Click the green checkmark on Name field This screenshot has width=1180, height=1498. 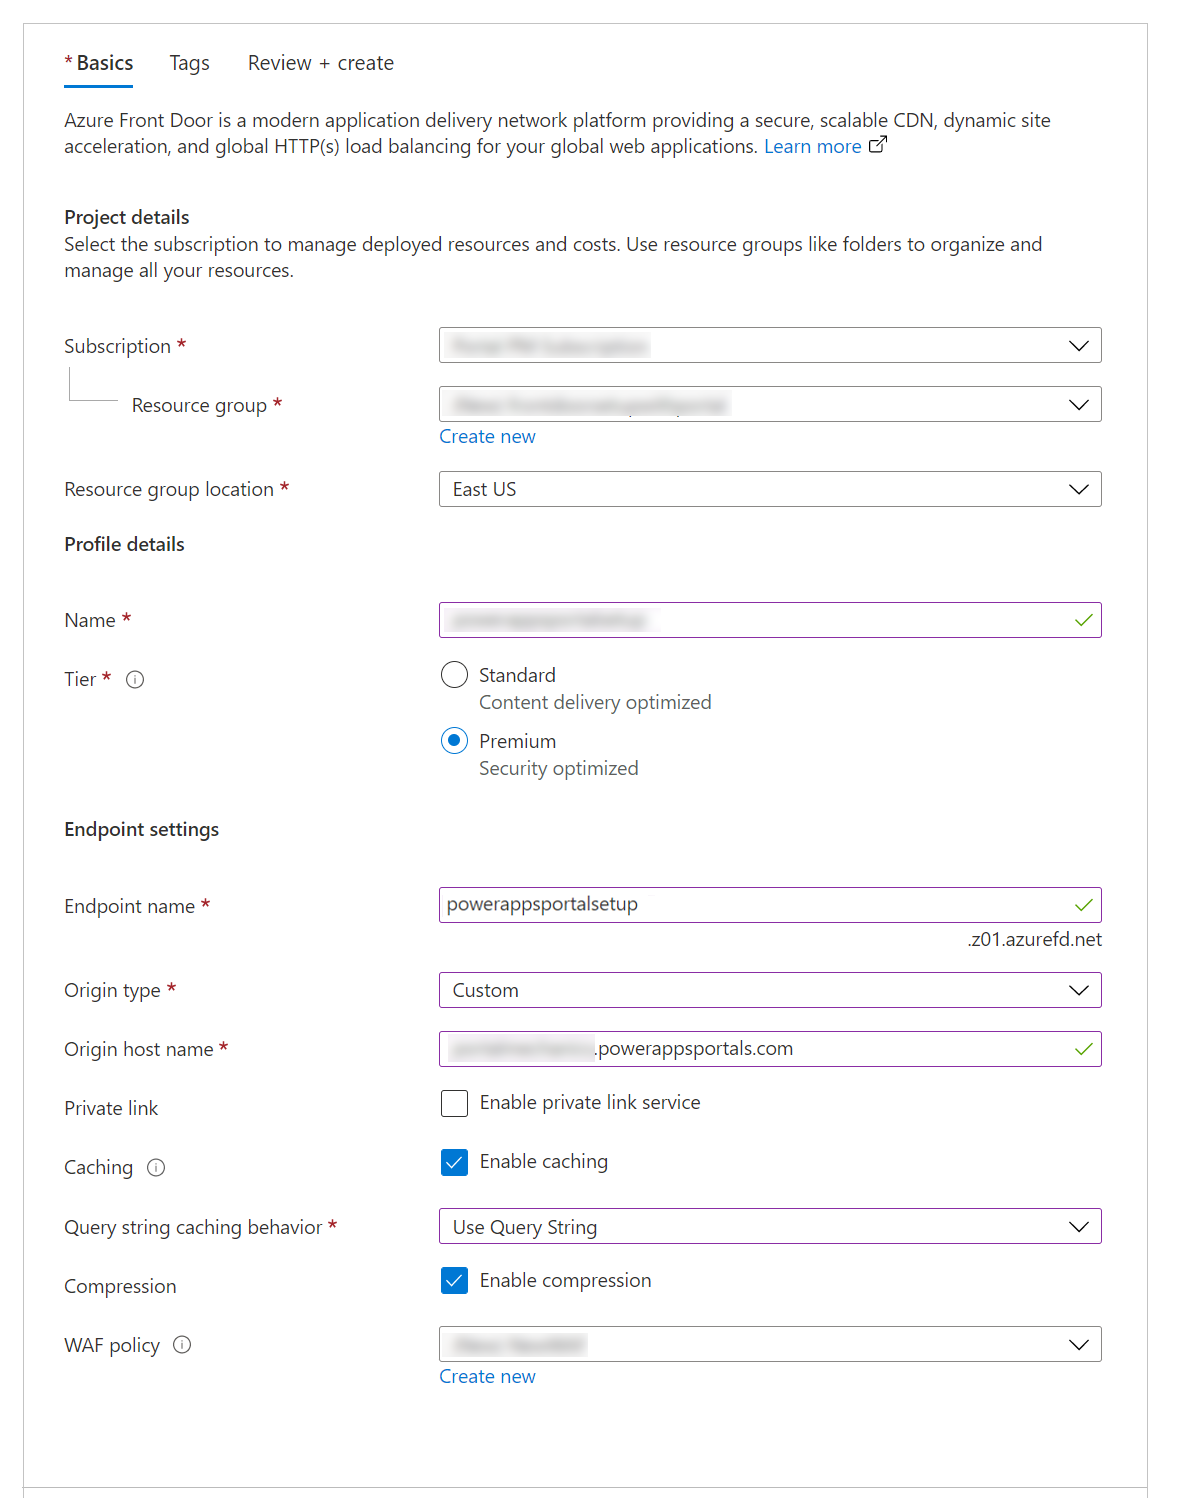pos(1083,620)
